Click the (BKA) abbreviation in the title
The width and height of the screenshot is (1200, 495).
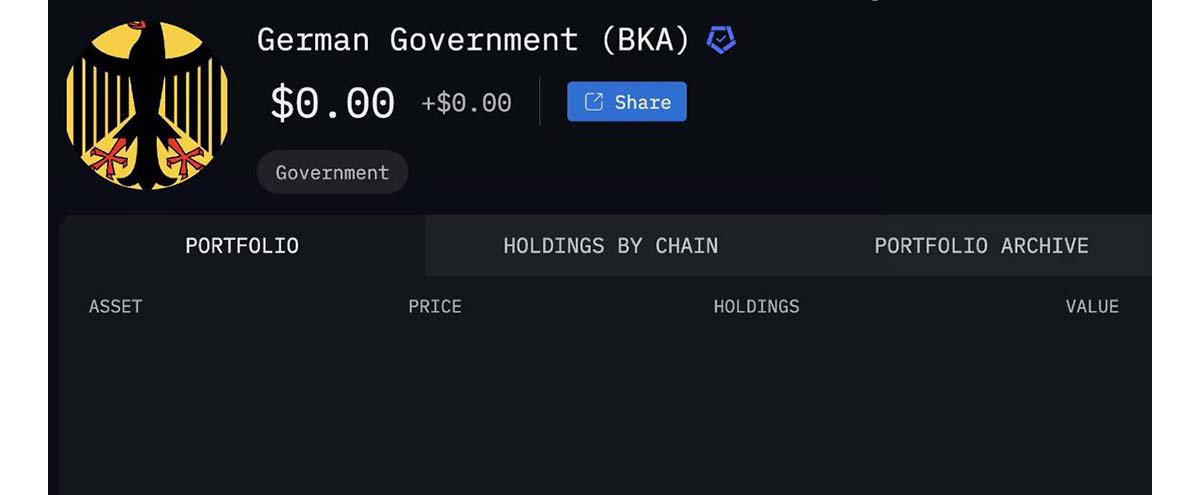tap(646, 40)
